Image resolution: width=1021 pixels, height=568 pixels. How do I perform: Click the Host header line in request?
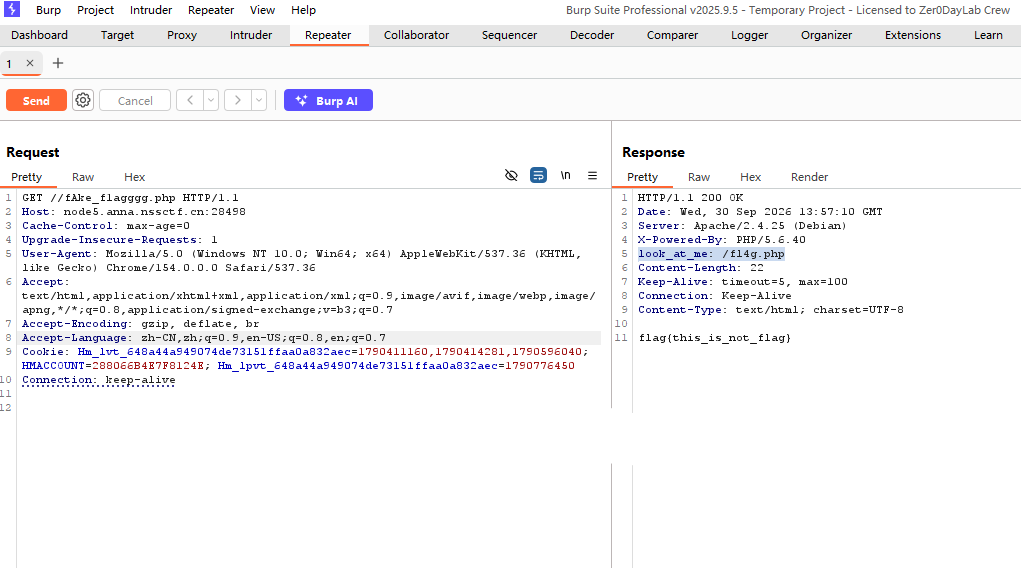point(133,212)
